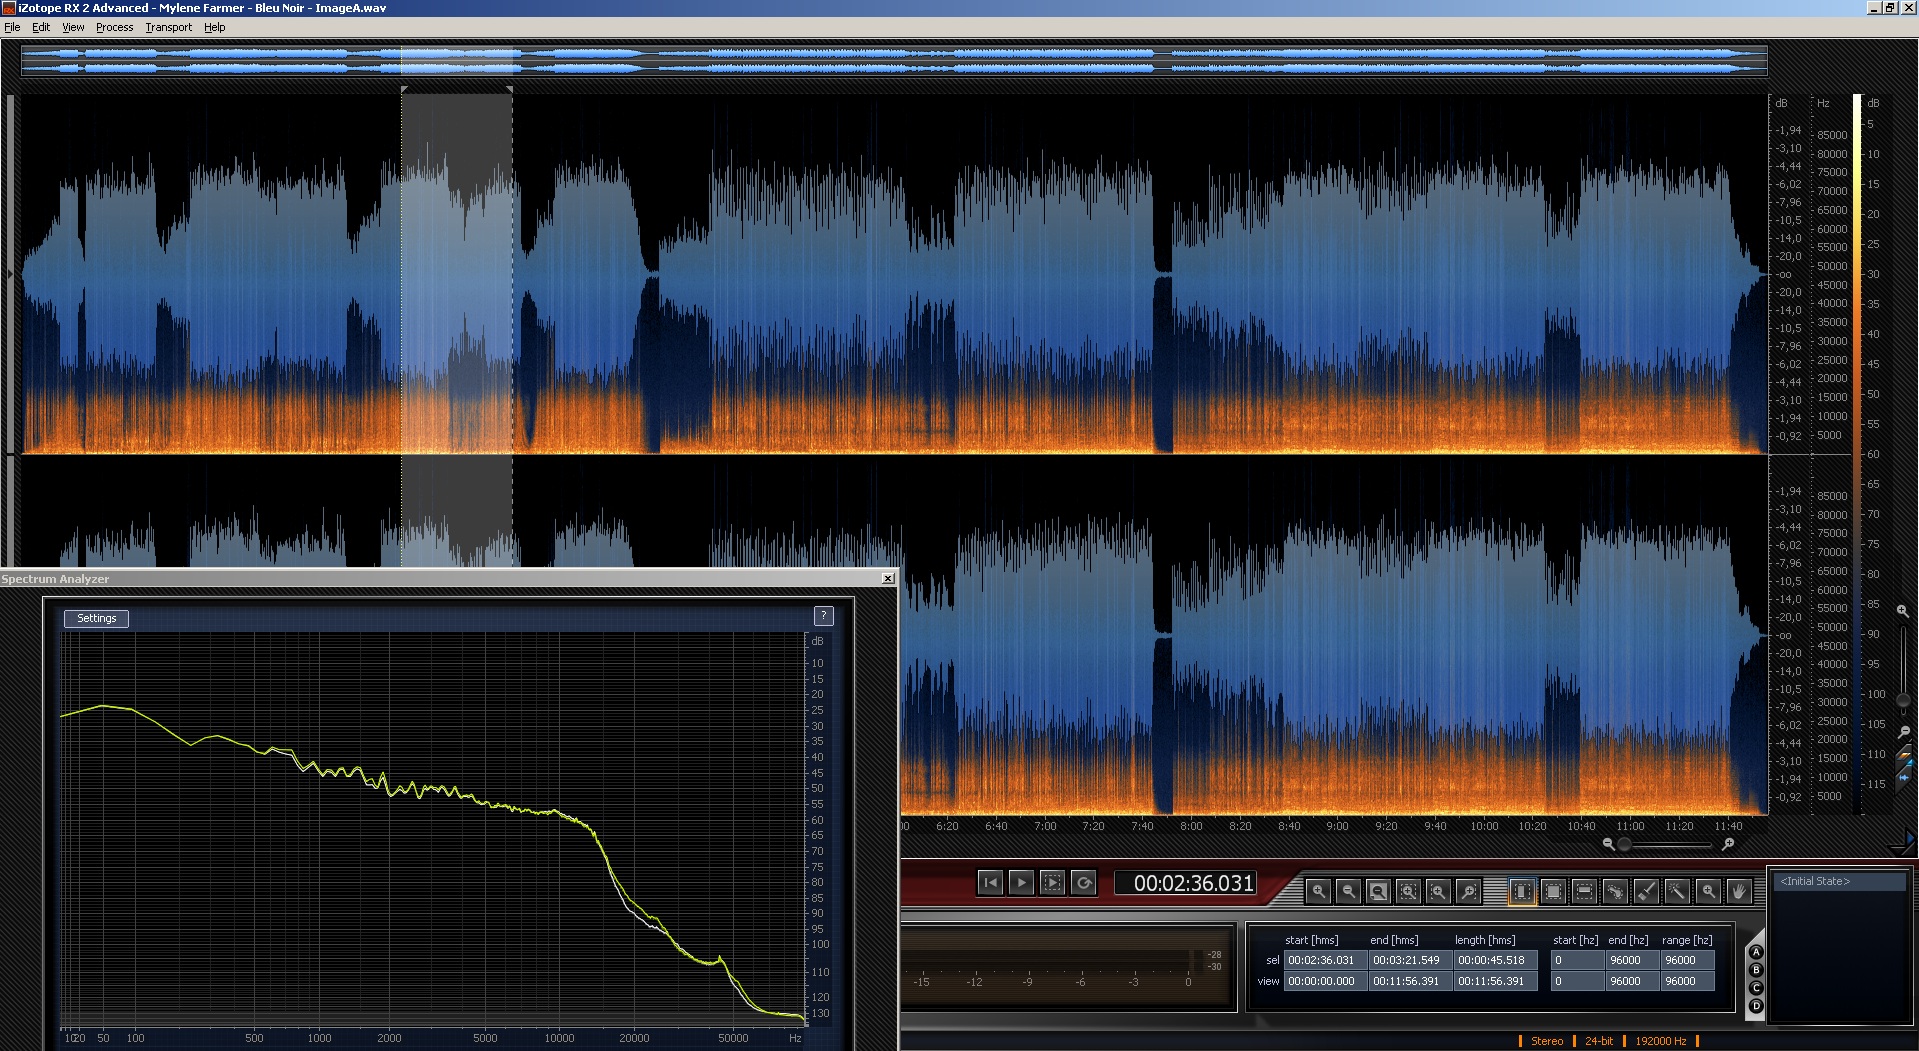
Task: Close the Spectrum Analyzer panel
Action: (888, 579)
